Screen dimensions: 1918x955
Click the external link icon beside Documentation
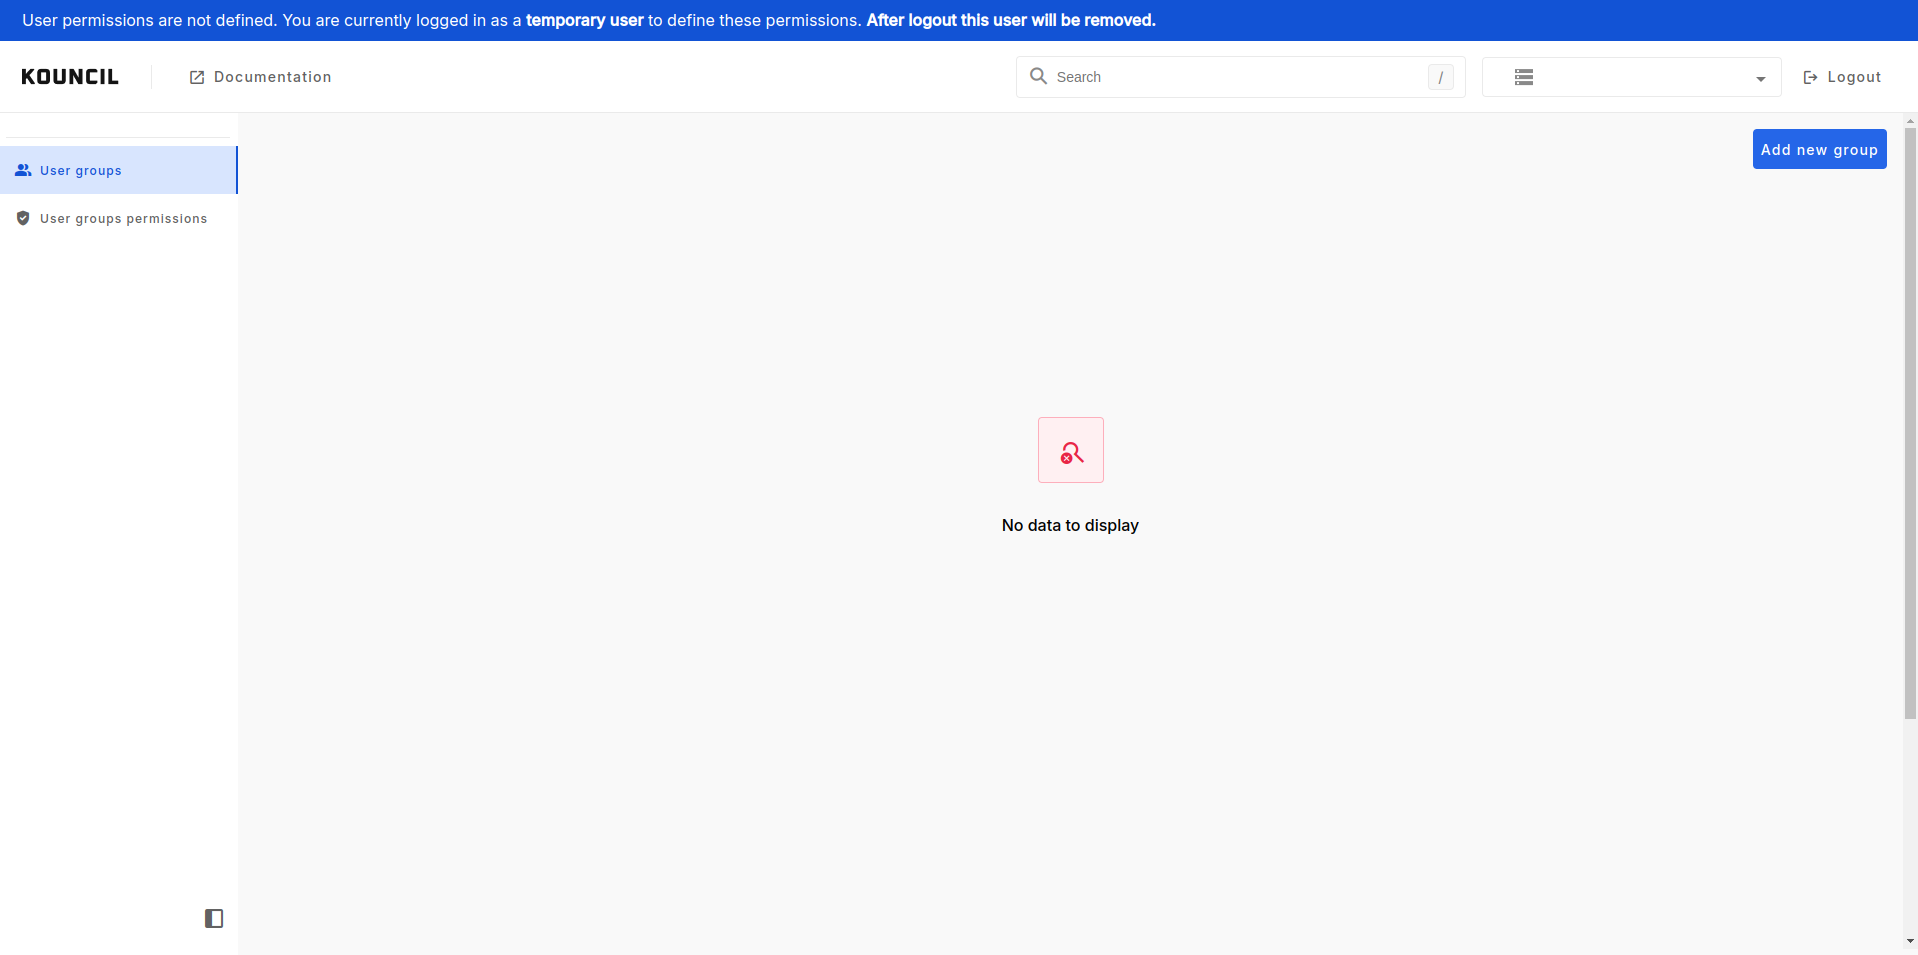click(x=197, y=77)
